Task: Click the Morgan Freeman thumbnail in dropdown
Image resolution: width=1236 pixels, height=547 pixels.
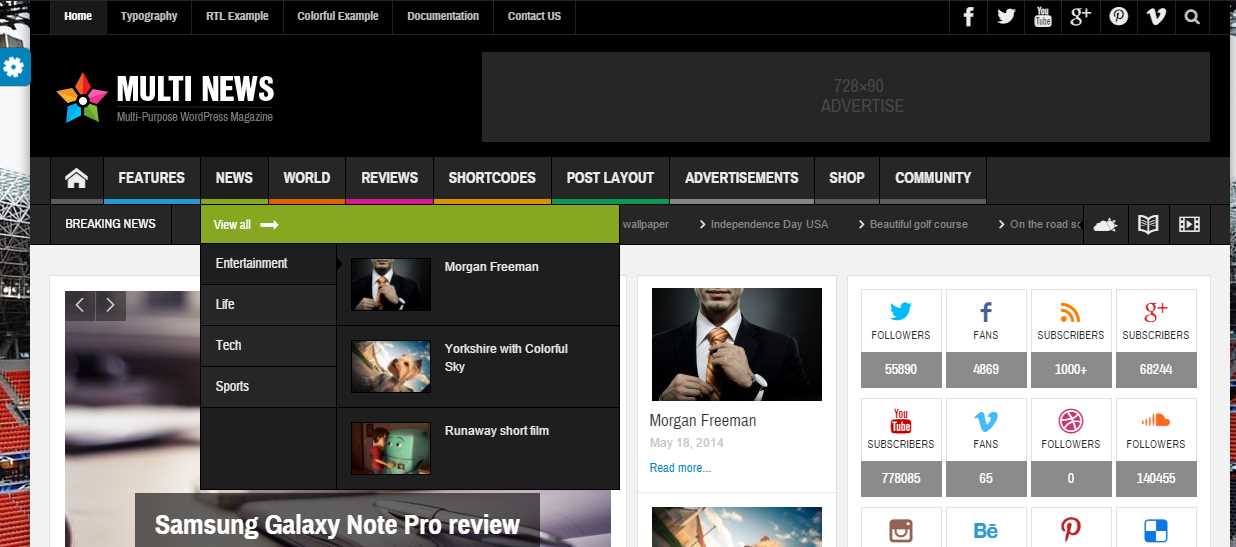Action: (x=391, y=284)
